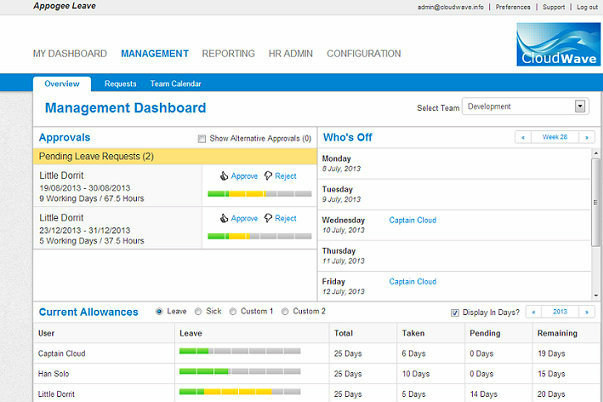Click admin@cloudwave.info account link
Viewport: 603px width, 402px height.
pyautogui.click(x=451, y=7)
